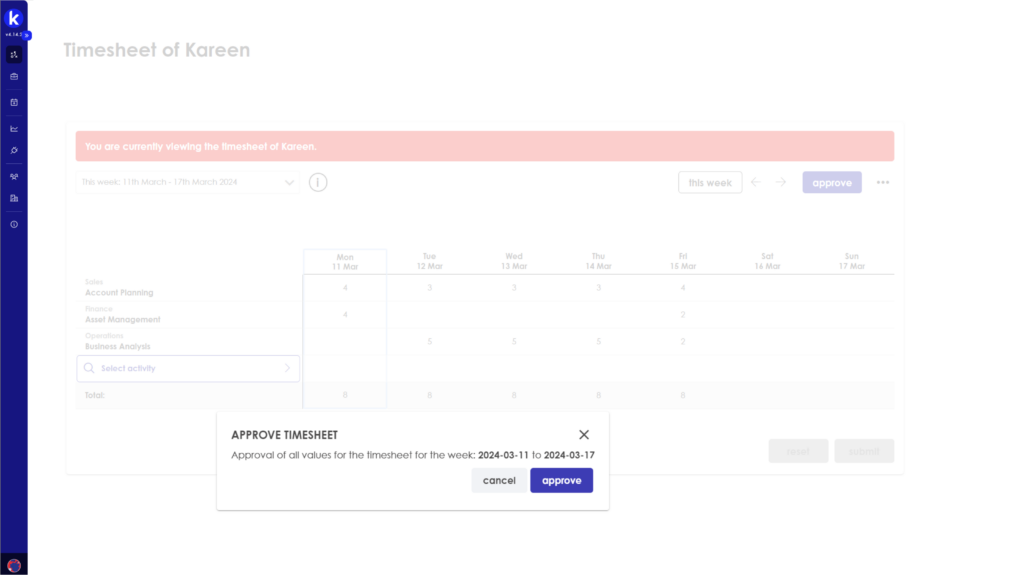Go to the next week with the right arrow

pyautogui.click(x=781, y=182)
